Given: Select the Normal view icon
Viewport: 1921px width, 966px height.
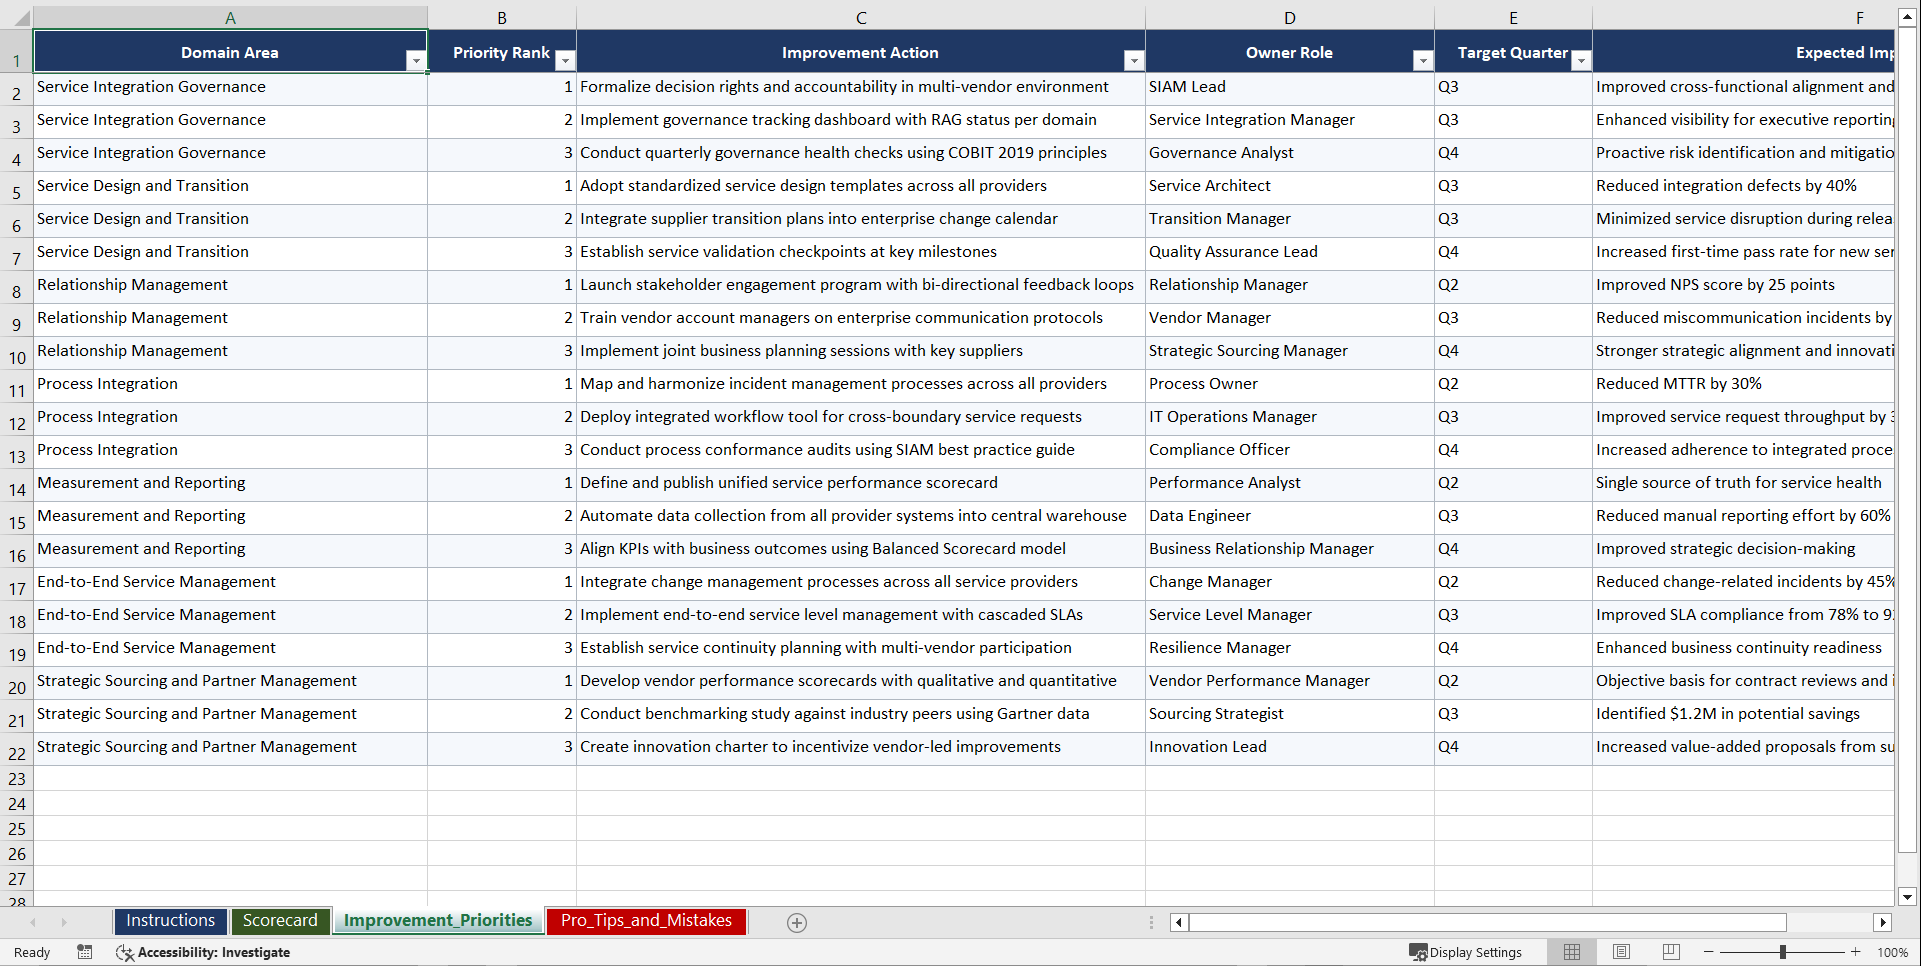Looking at the screenshot, I should [1571, 952].
